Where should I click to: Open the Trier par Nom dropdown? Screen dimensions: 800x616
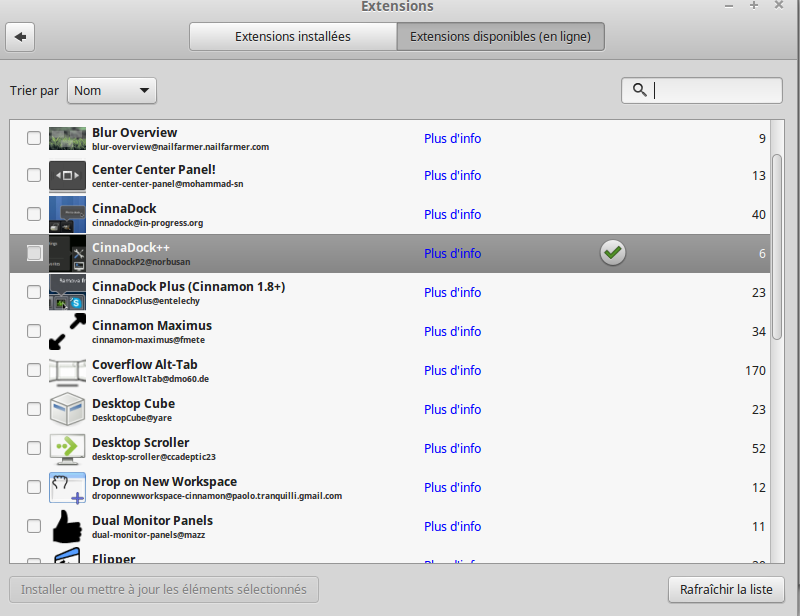coord(112,90)
